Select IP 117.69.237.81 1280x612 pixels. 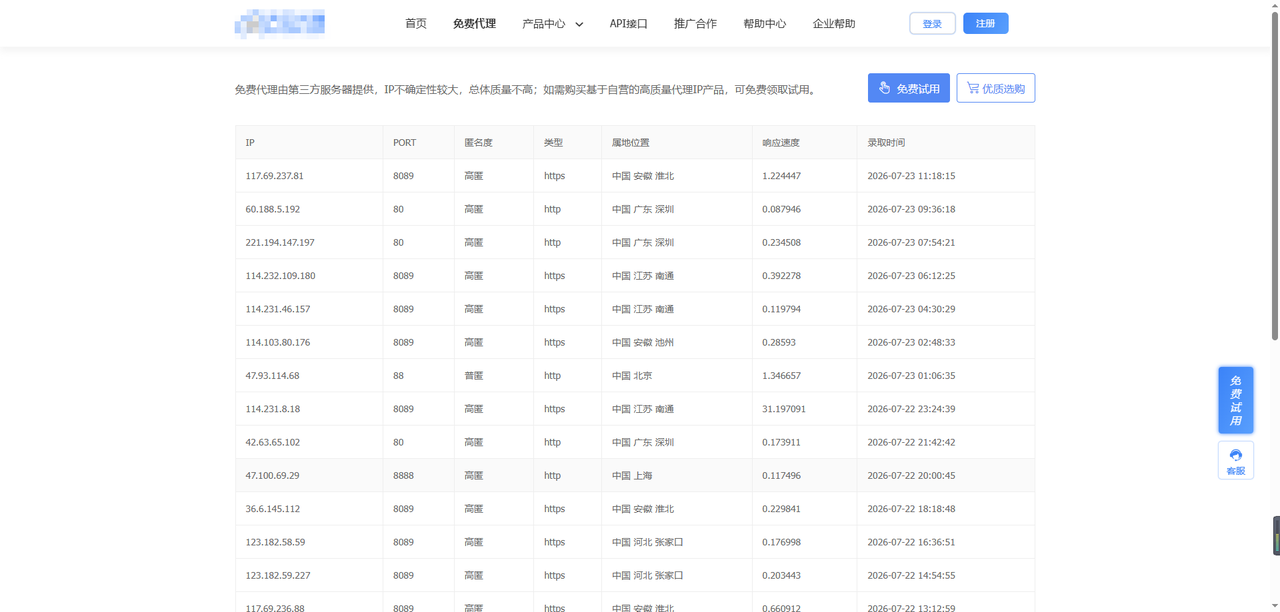tap(275, 176)
